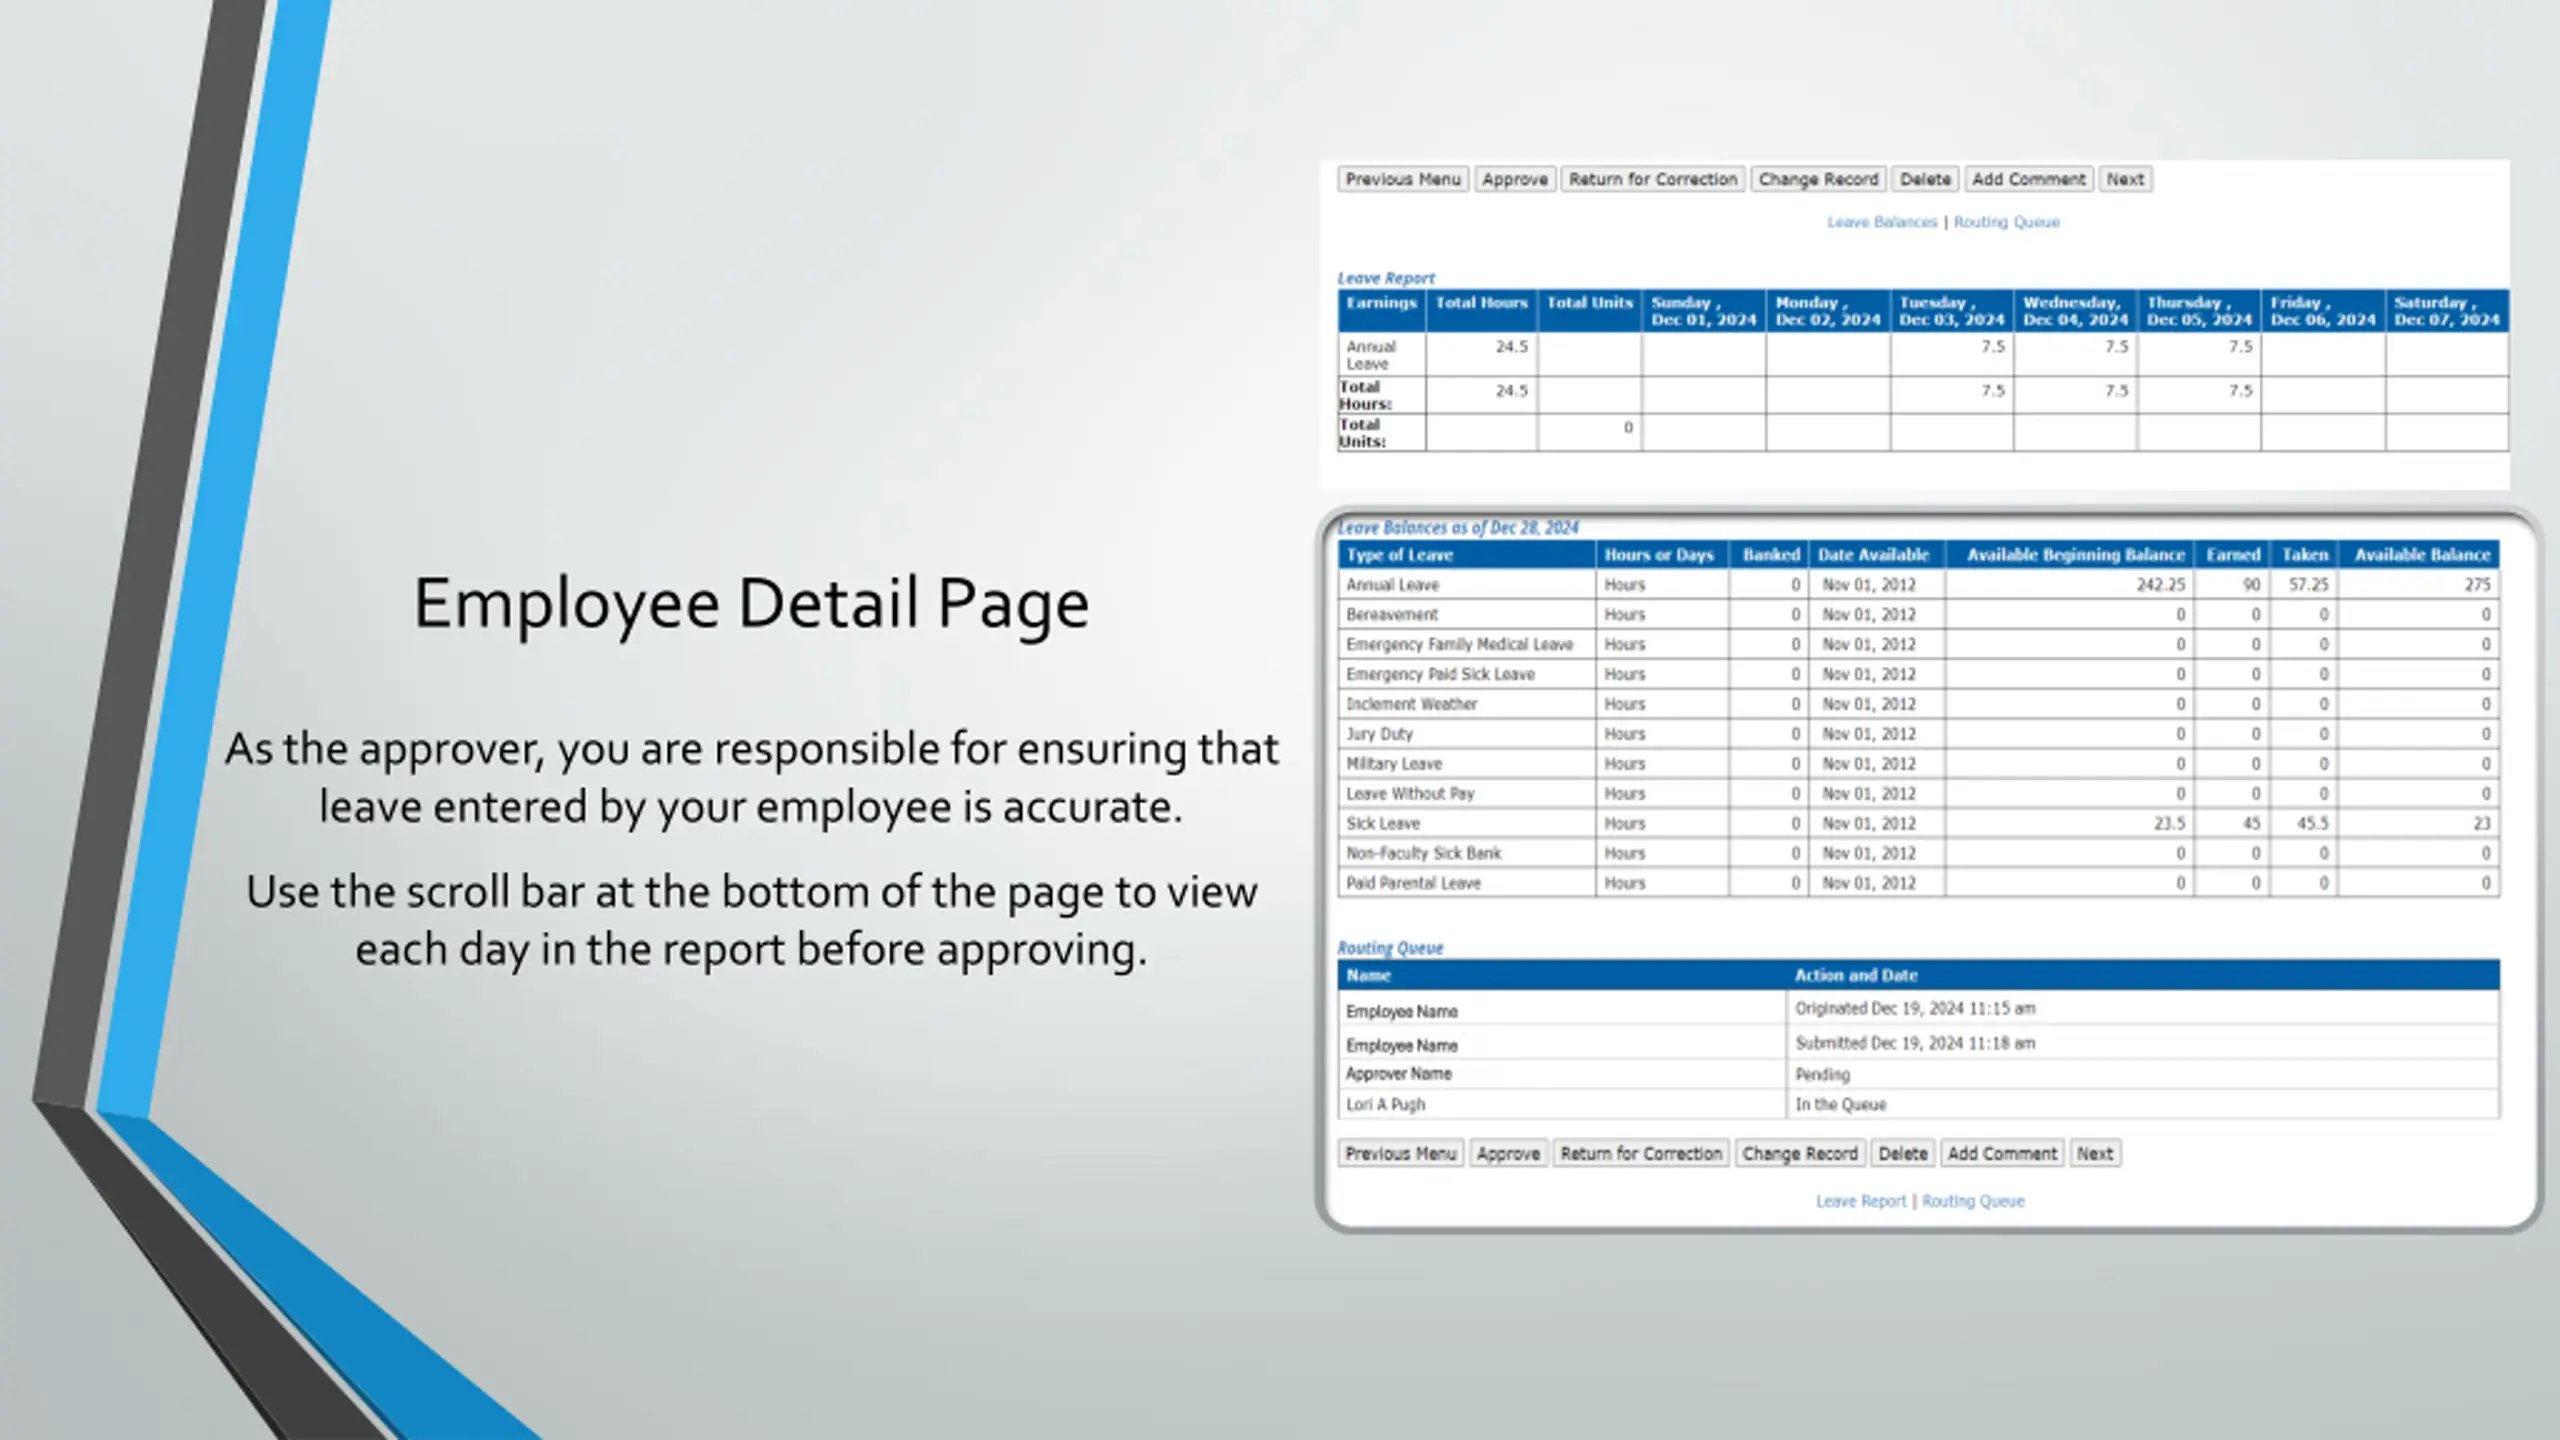Image resolution: width=2560 pixels, height=1440 pixels.
Task: Select the Sick Leave row
Action: [x=1919, y=824]
